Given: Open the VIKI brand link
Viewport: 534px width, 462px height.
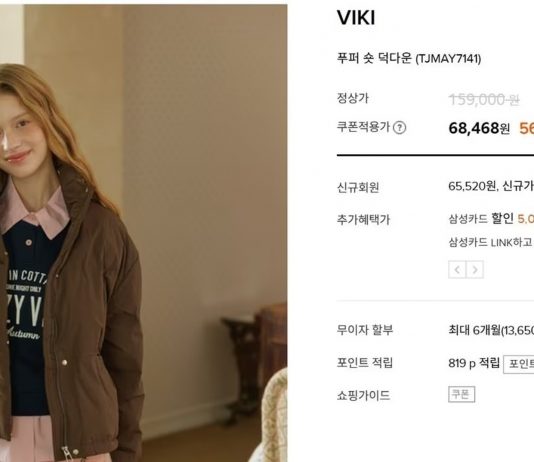Looking at the screenshot, I should coord(356,18).
